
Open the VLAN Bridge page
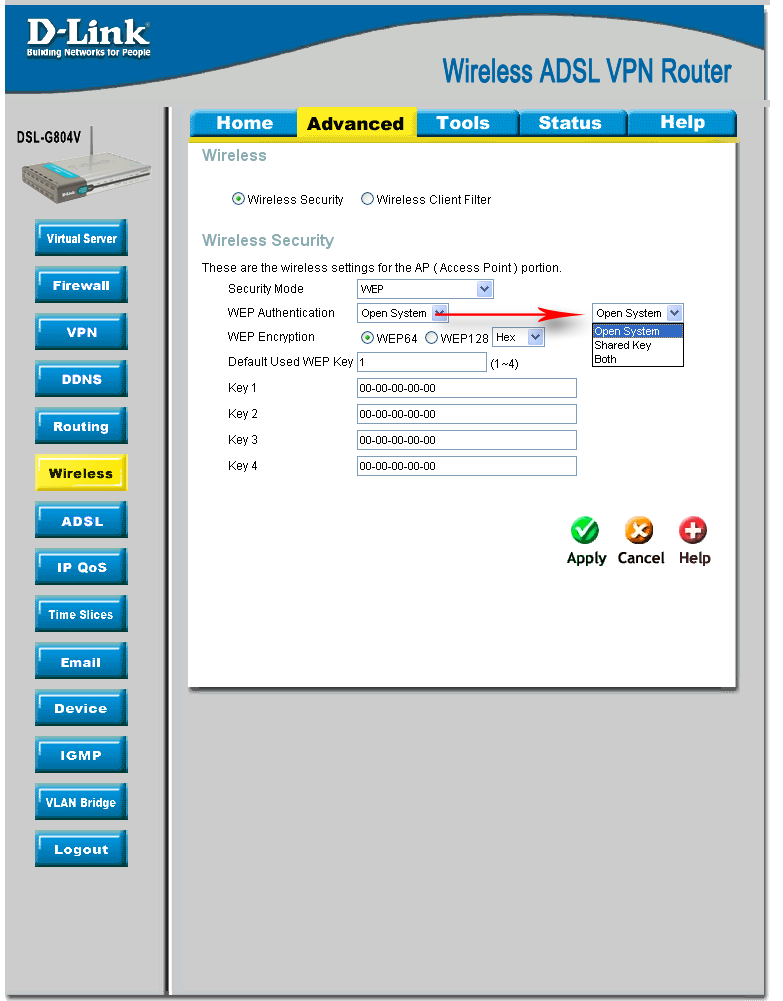(x=81, y=802)
